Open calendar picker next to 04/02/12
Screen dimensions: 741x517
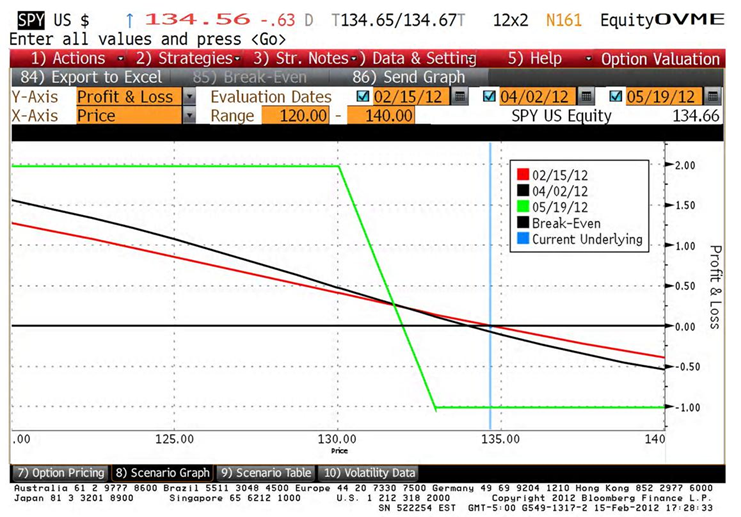586,96
